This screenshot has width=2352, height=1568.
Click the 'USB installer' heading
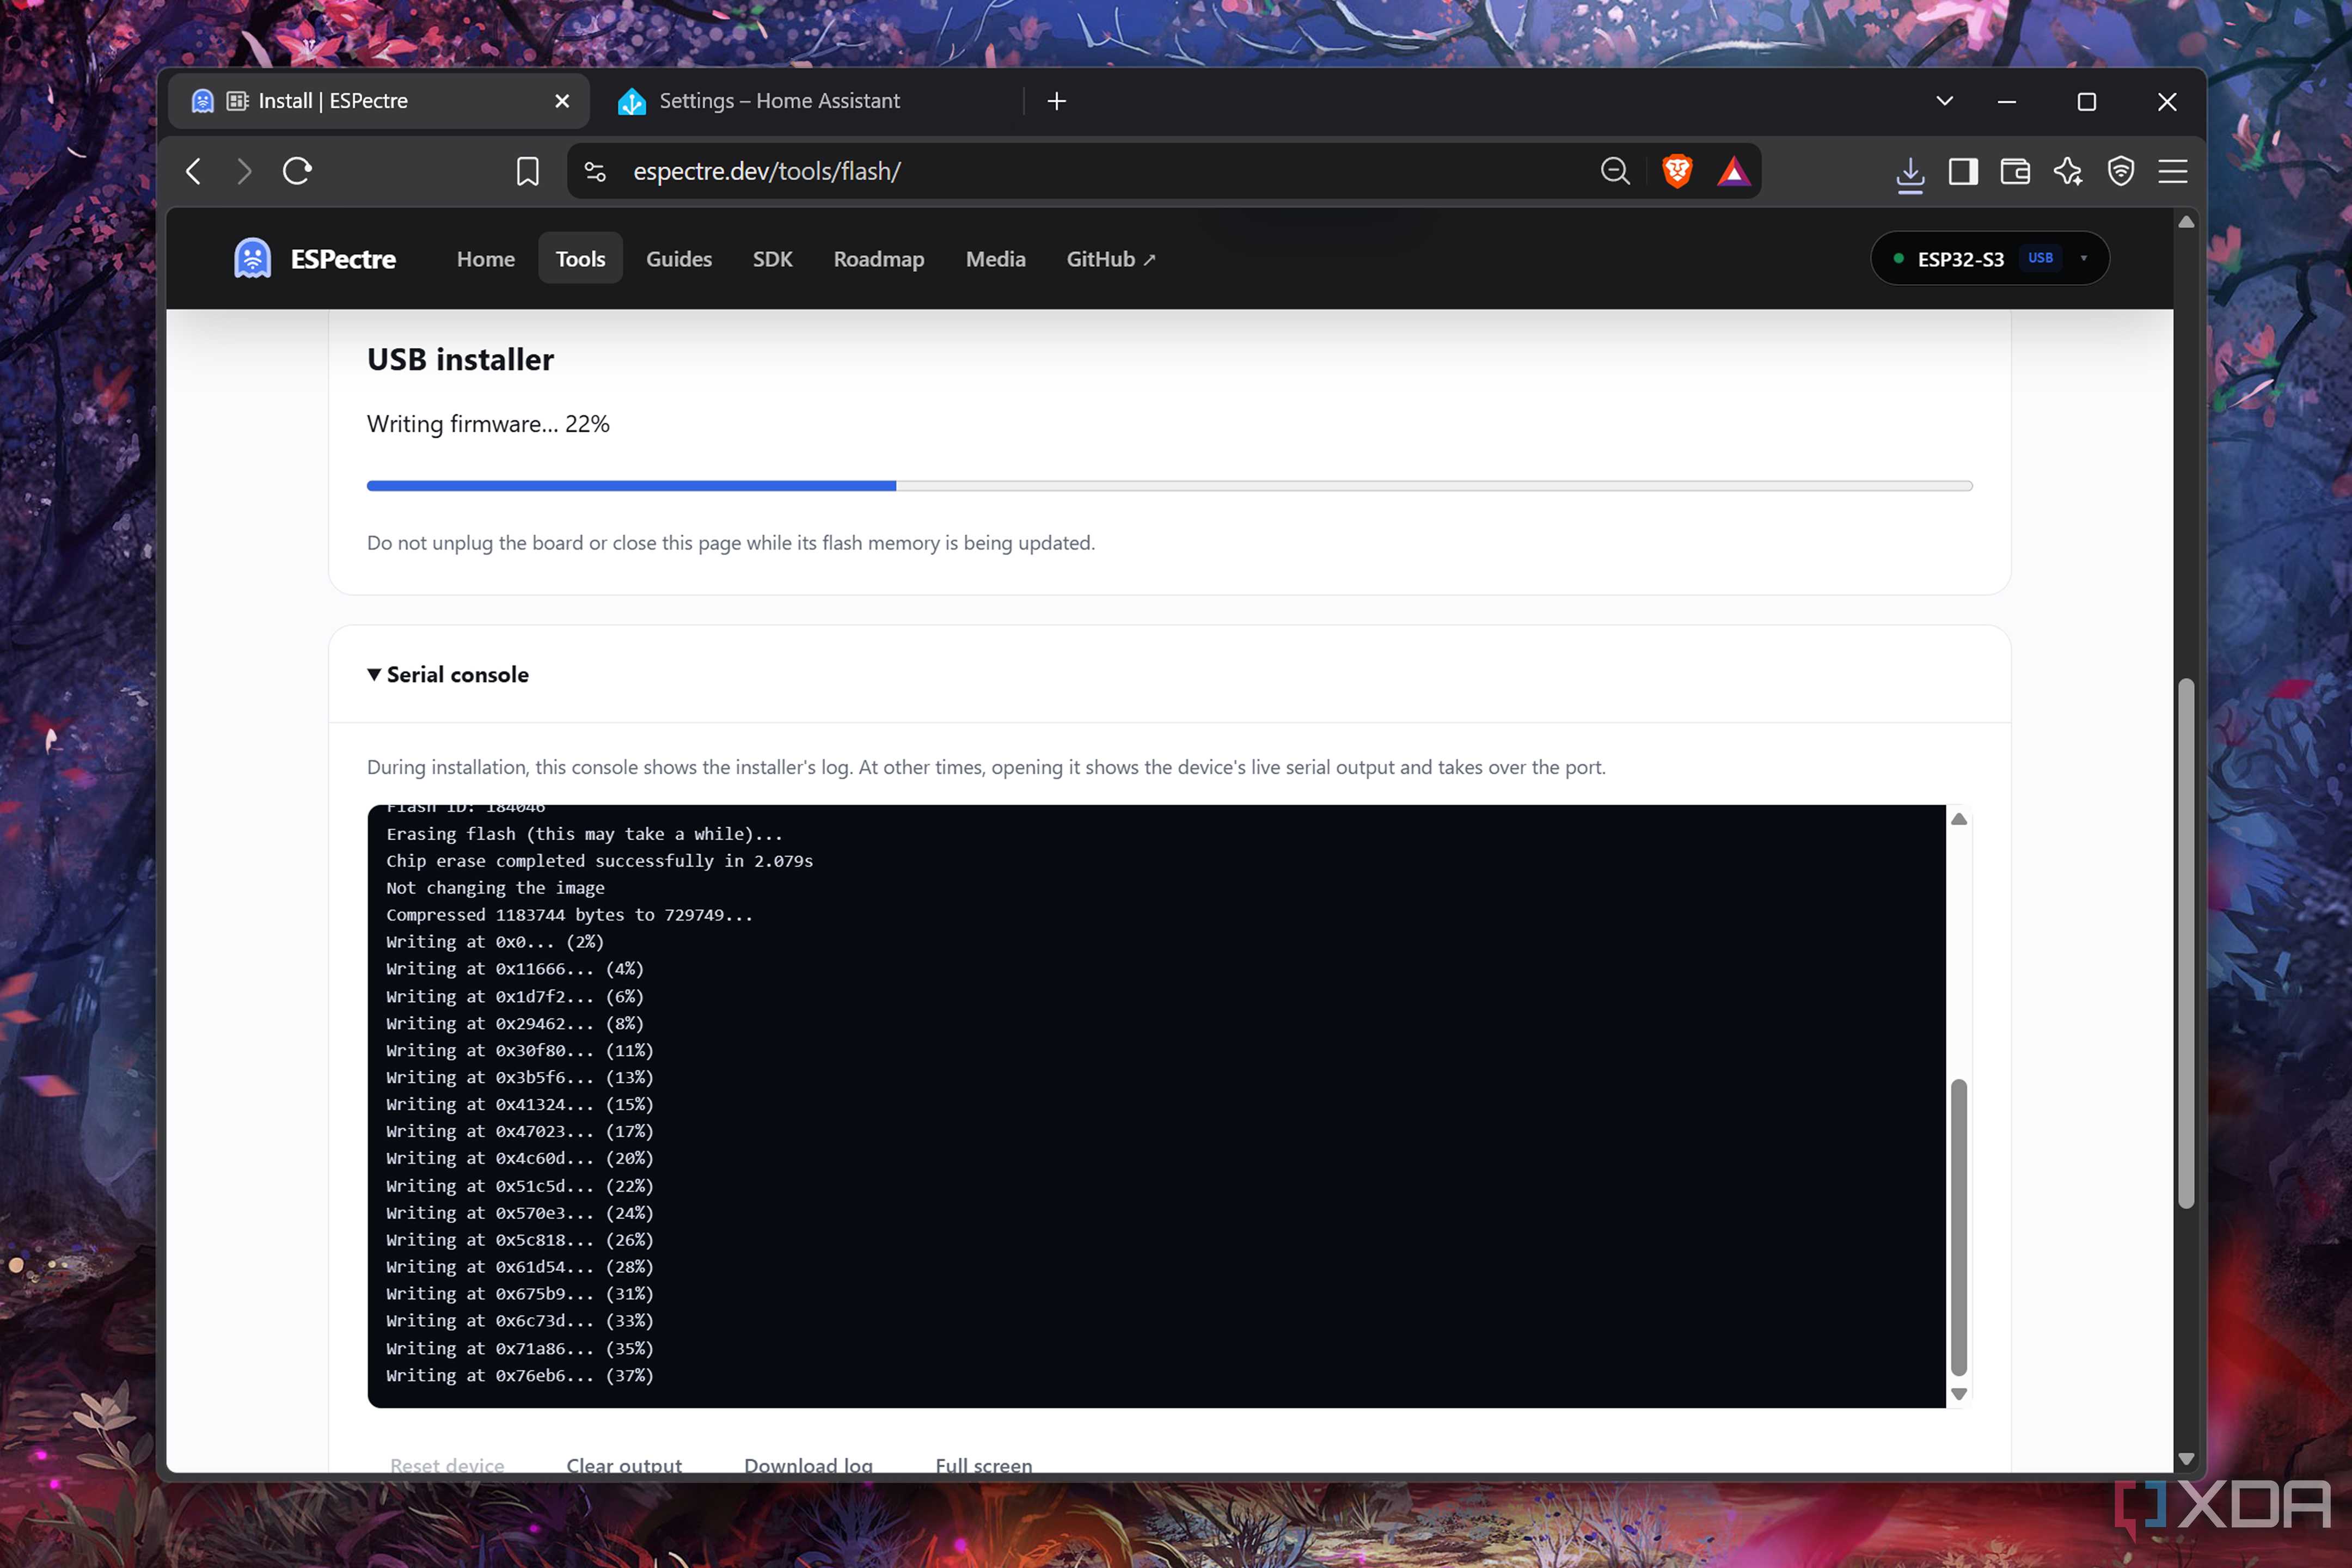[460, 360]
